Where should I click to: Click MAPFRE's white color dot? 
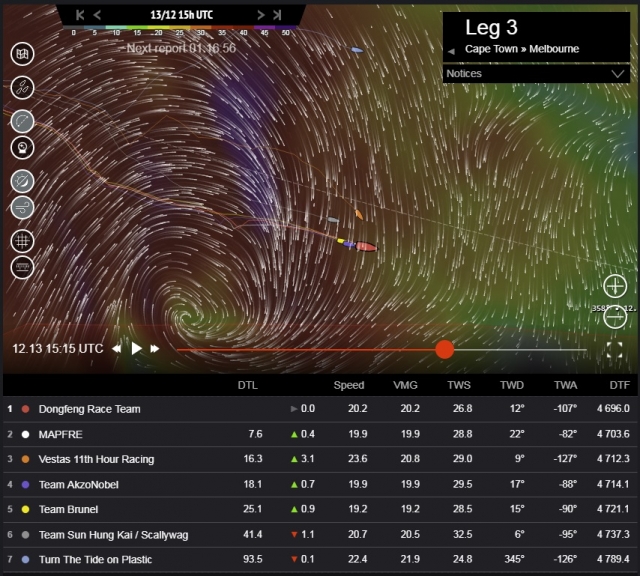click(25, 434)
